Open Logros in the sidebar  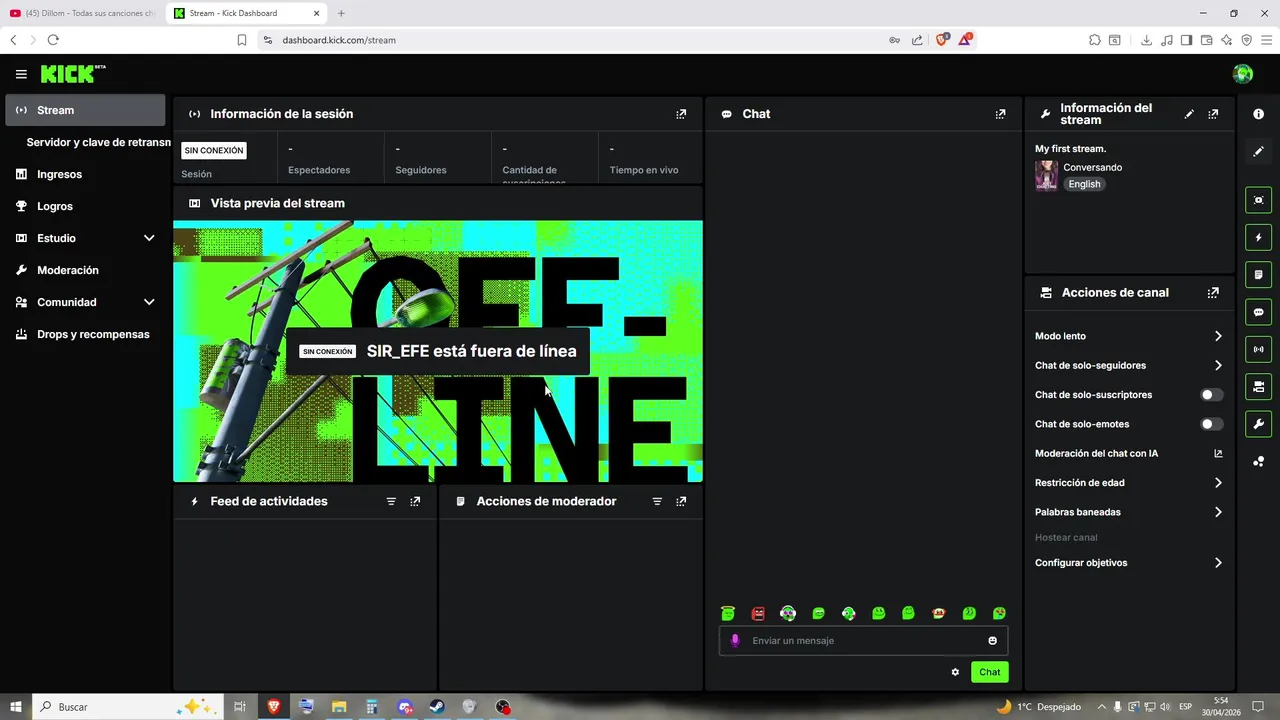[x=85, y=206]
